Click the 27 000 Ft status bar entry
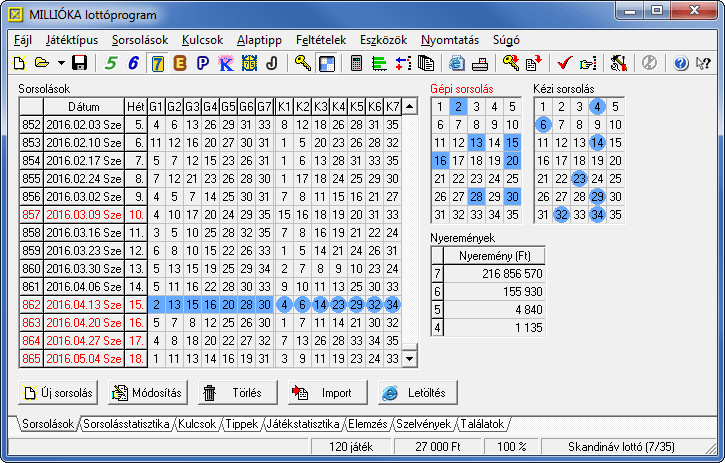Image resolution: width=725 pixels, height=463 pixels. click(437, 447)
